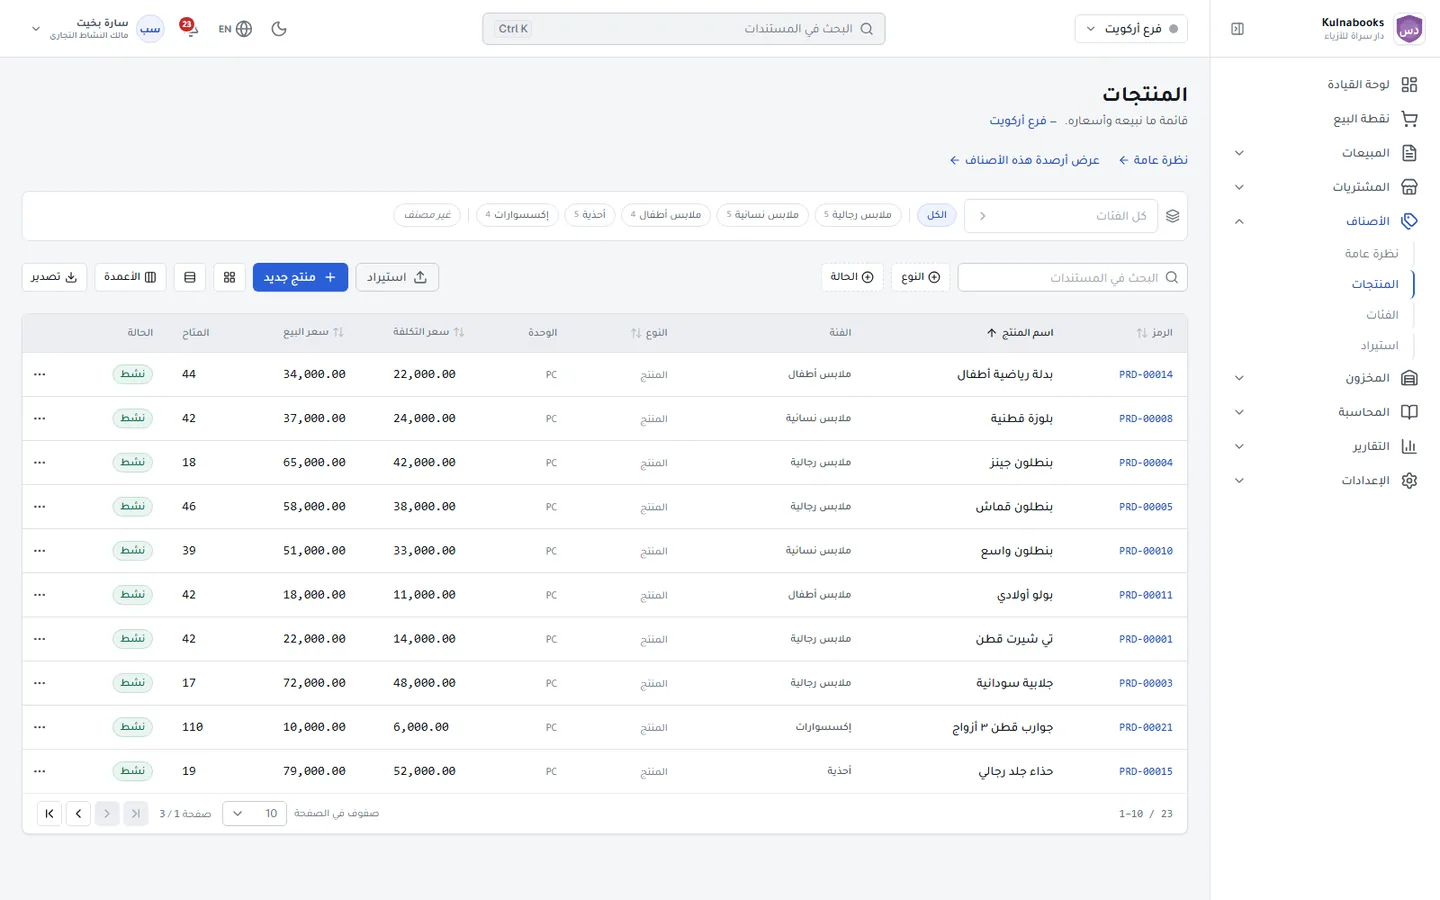Open rows per page dropdown

(x=255, y=814)
